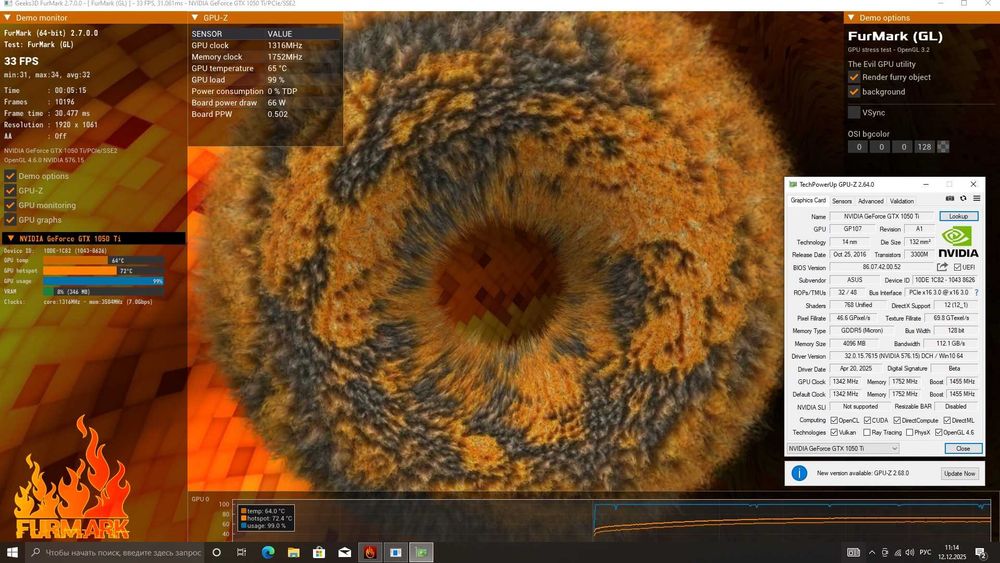This screenshot has height=563, width=1000.
Task: Open the Advanced tab
Action: [x=871, y=201]
